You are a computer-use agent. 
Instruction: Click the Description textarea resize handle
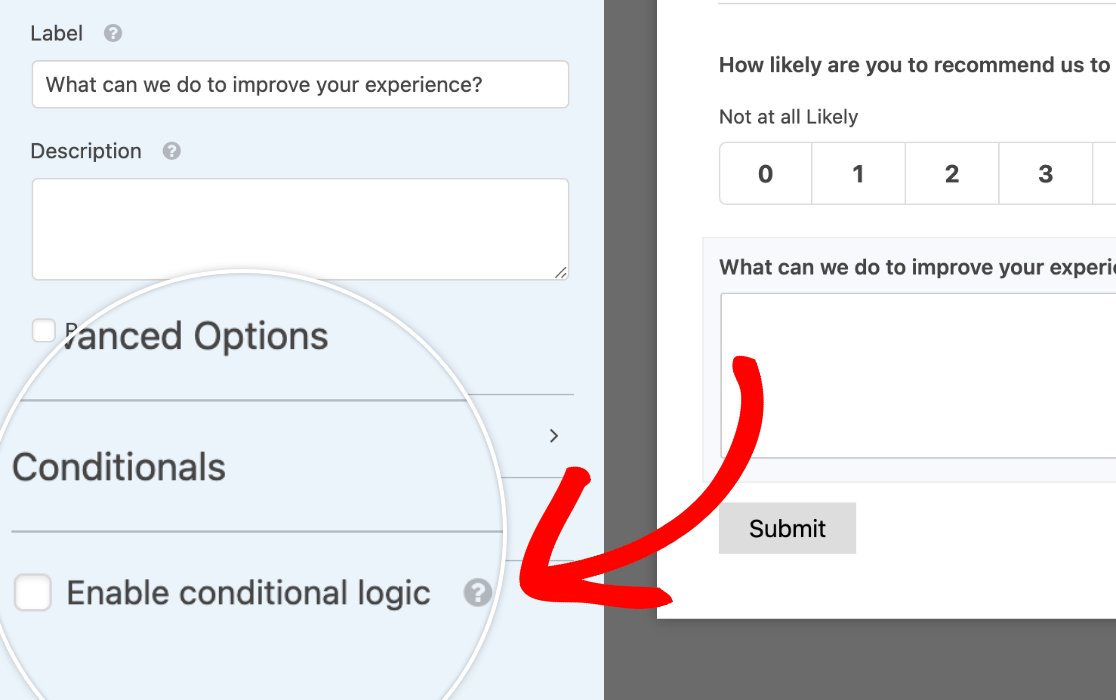tap(561, 272)
